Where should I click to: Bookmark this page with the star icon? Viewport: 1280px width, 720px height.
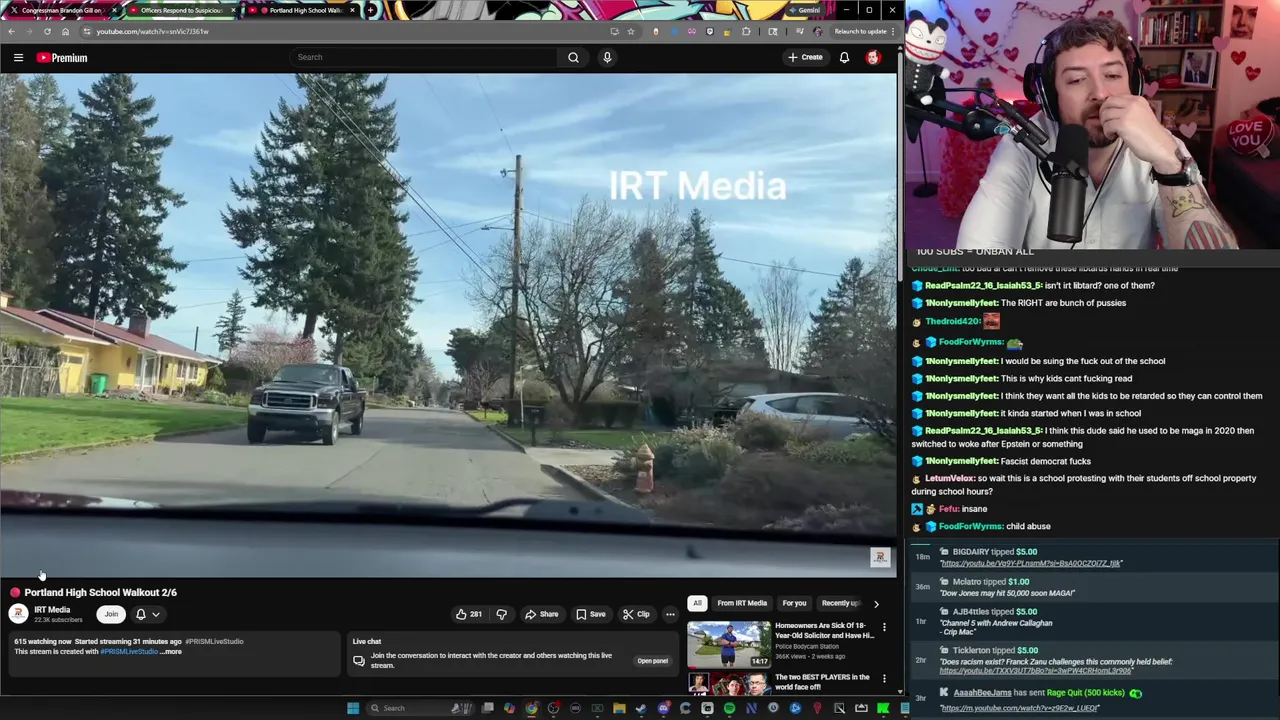[630, 31]
